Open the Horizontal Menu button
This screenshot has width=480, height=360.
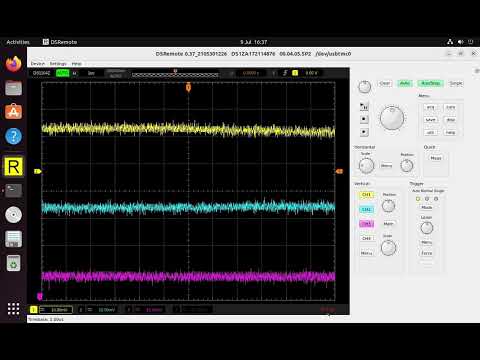click(386, 166)
